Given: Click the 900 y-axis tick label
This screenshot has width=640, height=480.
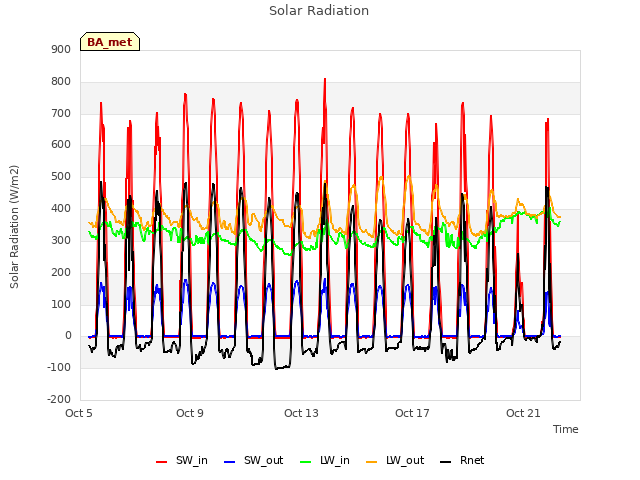Looking at the screenshot, I should tap(61, 49).
